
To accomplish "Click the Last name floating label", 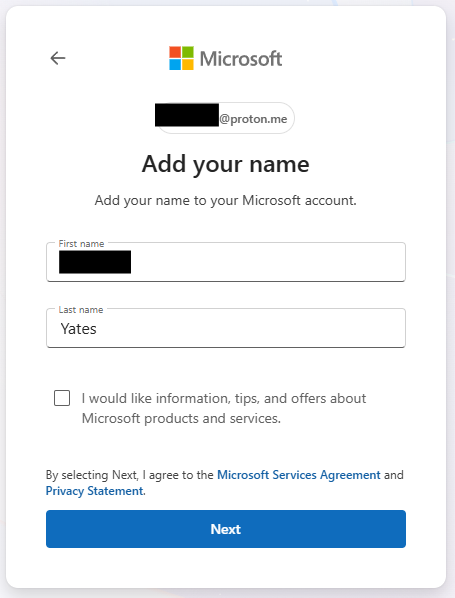I will [x=81, y=310].
